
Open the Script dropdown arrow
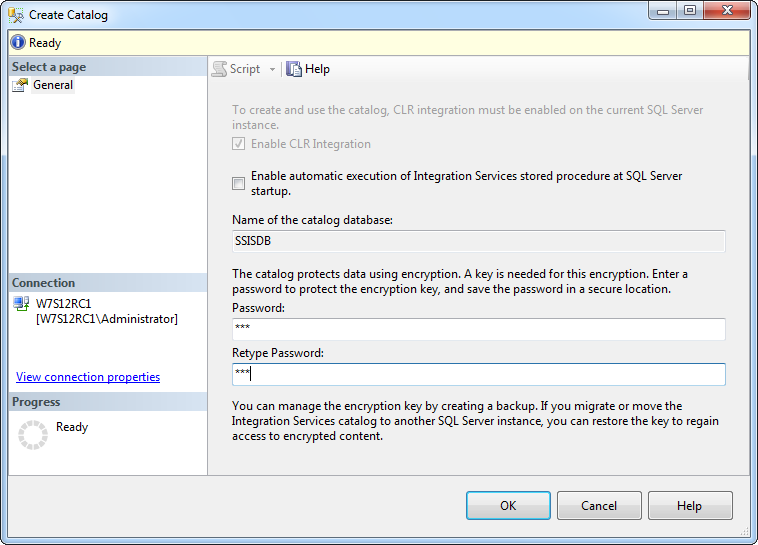coord(272,70)
